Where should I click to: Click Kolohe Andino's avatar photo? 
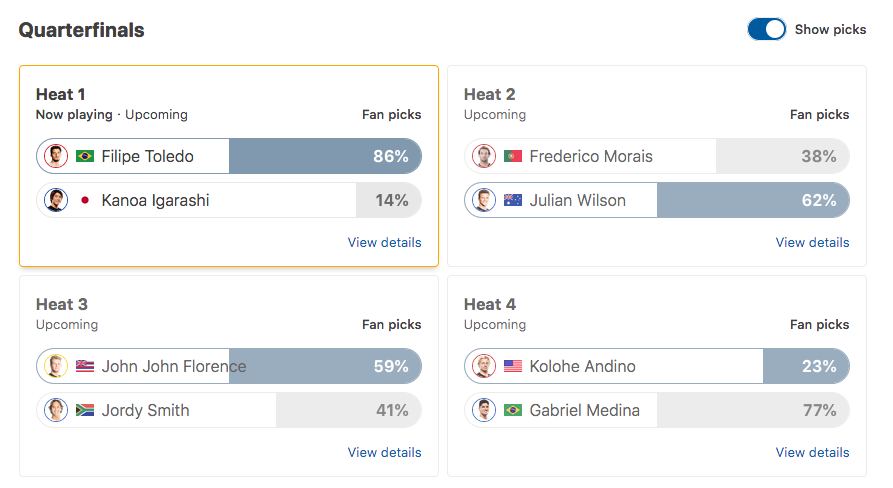(x=484, y=366)
